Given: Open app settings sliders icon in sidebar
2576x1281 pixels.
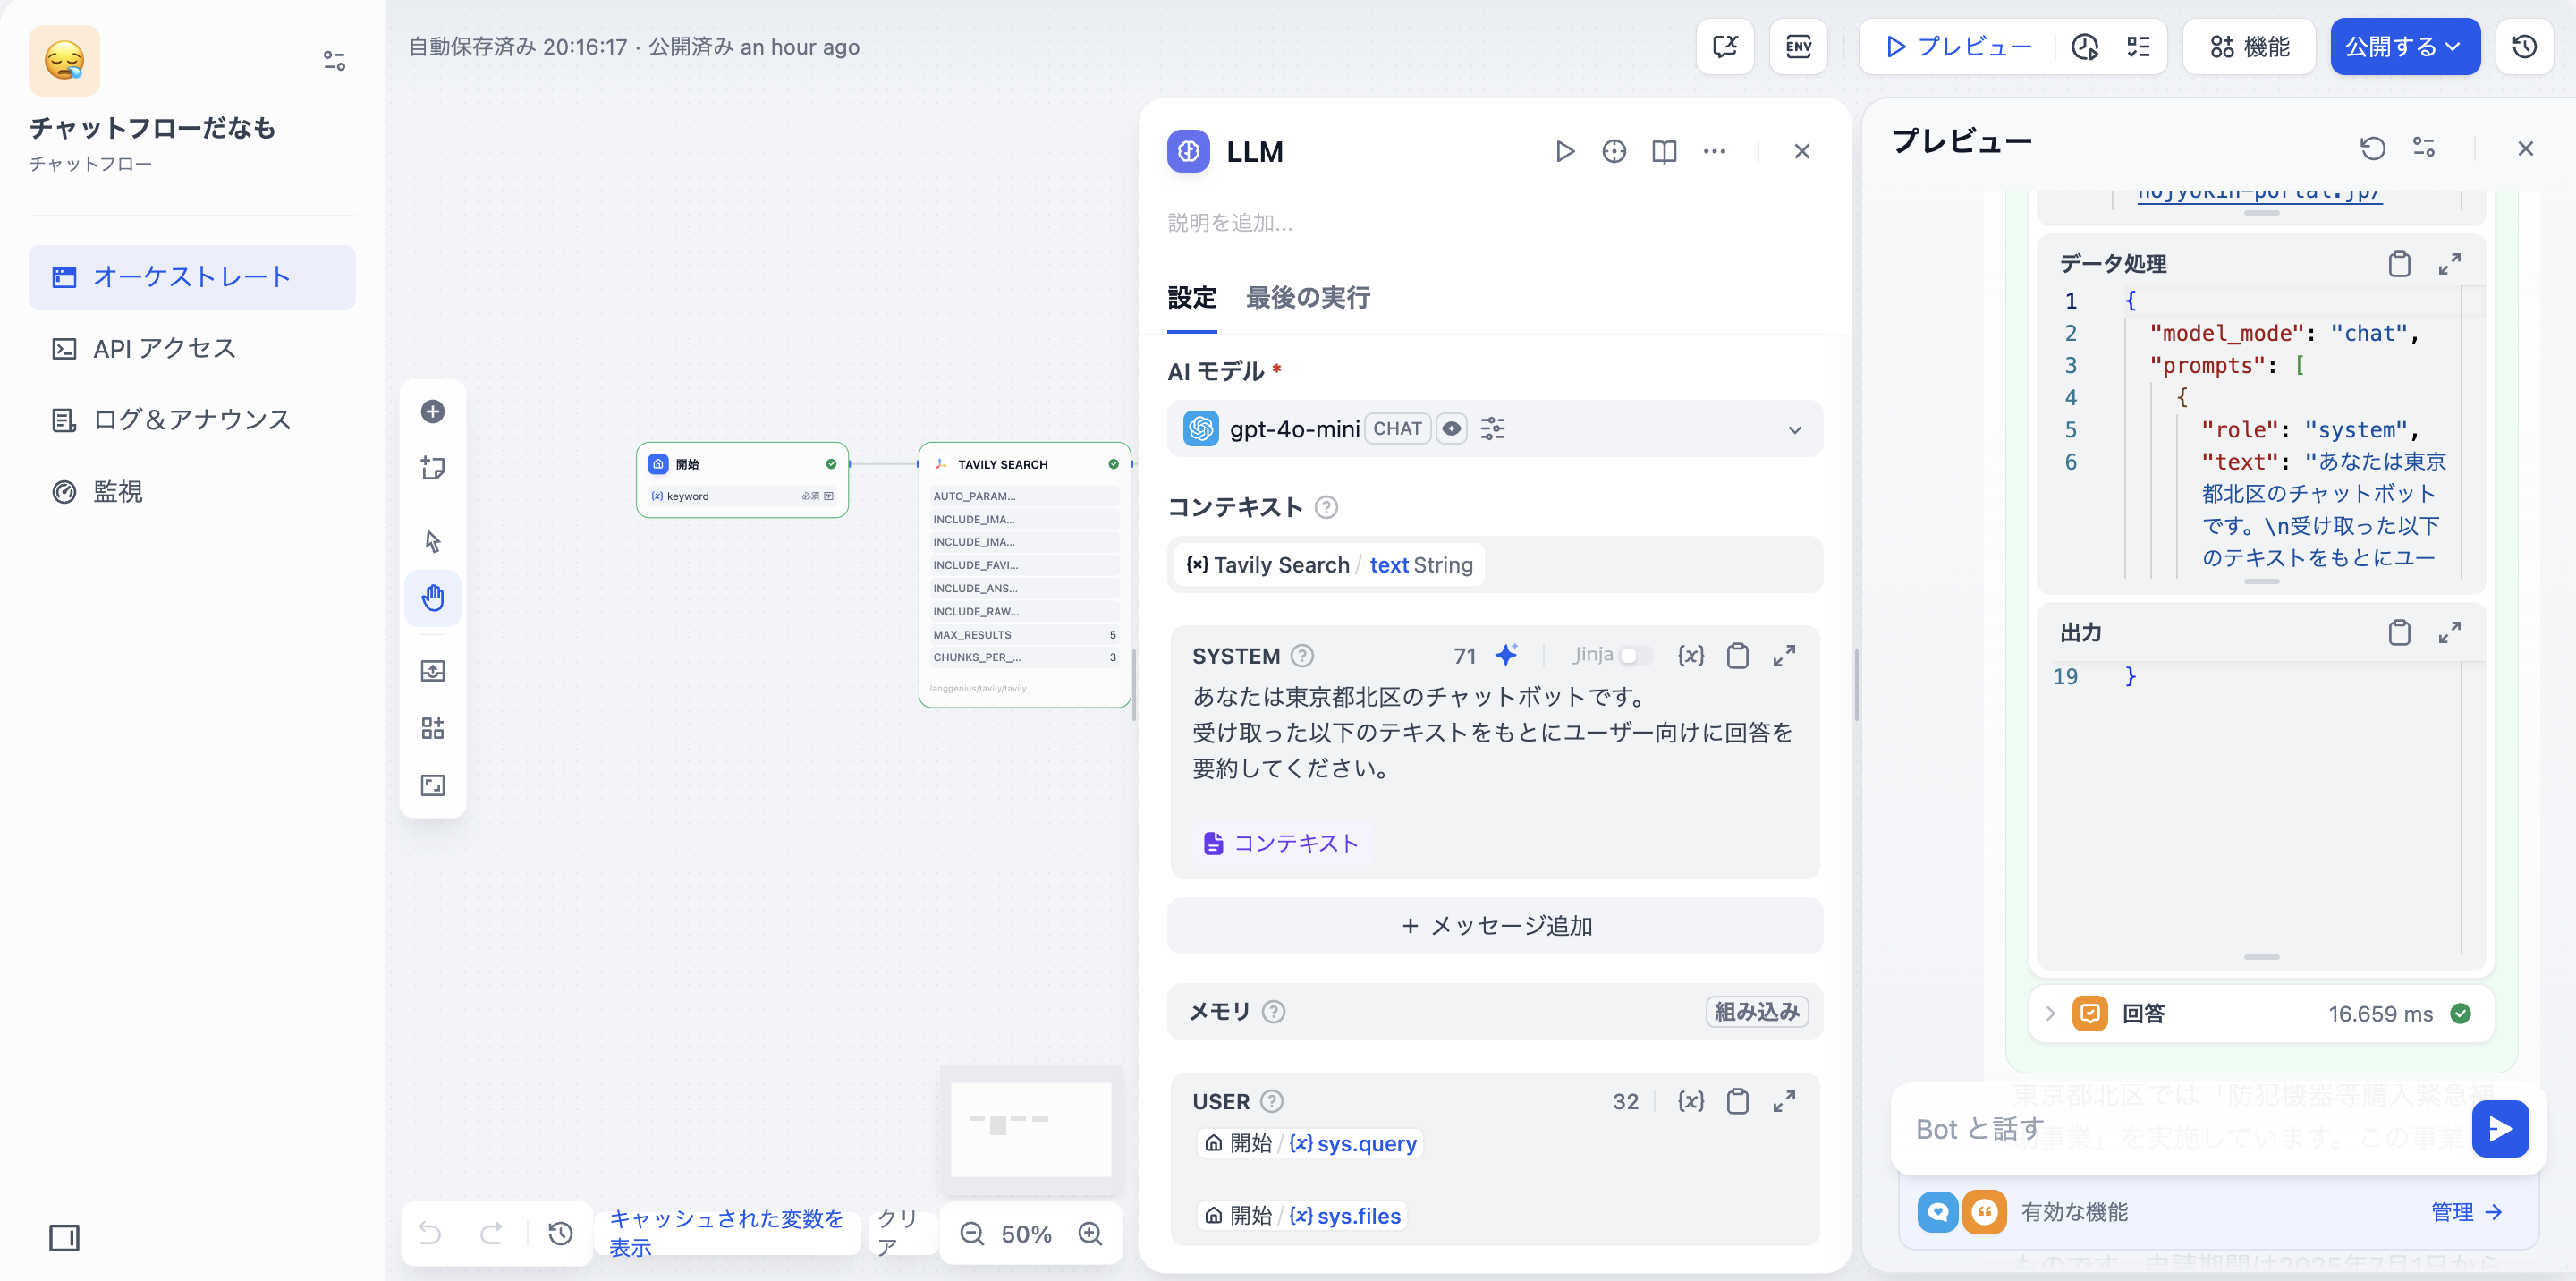Looking at the screenshot, I should 334,61.
